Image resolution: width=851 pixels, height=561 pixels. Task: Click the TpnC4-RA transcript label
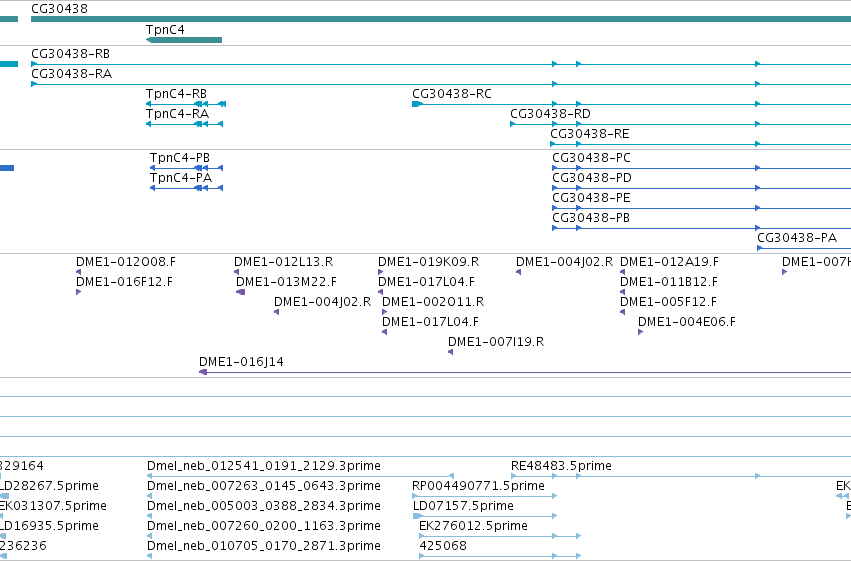177,114
